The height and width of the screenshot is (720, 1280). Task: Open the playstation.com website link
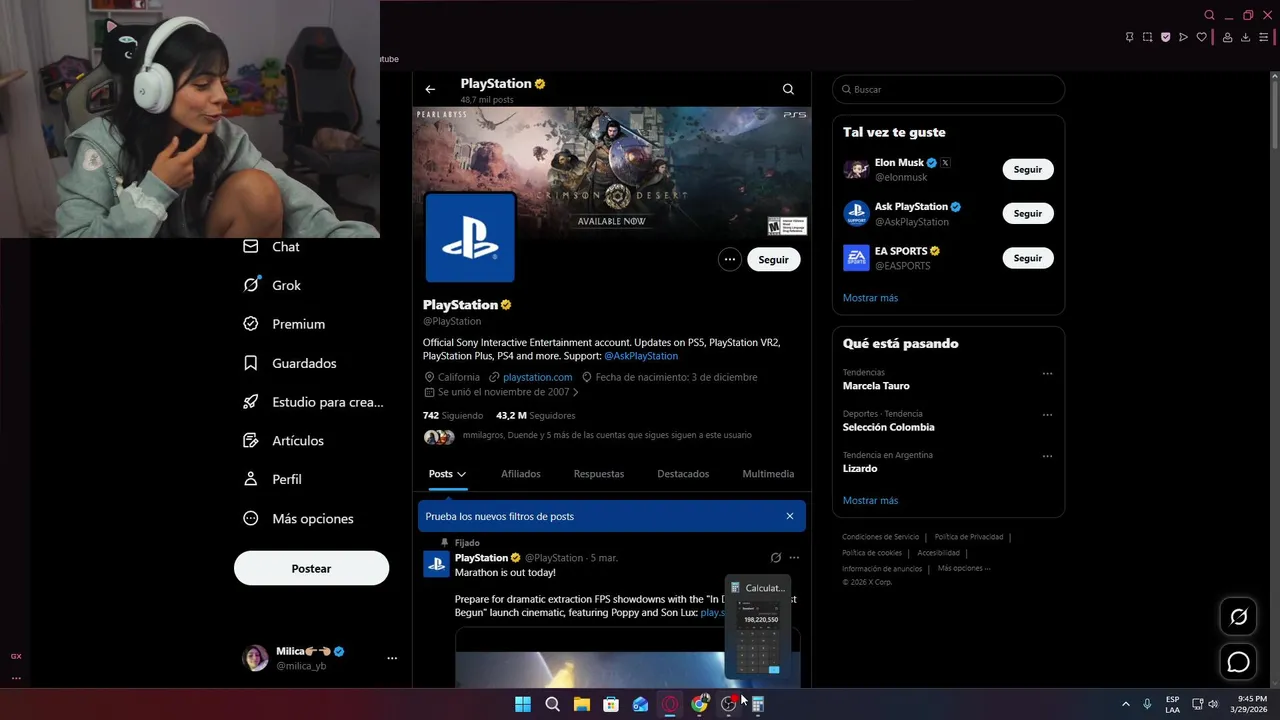tap(537, 377)
